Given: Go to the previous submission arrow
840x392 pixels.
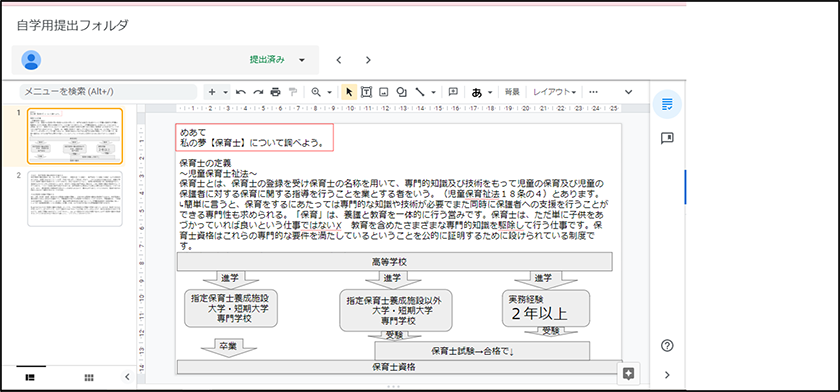Looking at the screenshot, I should pos(339,60).
